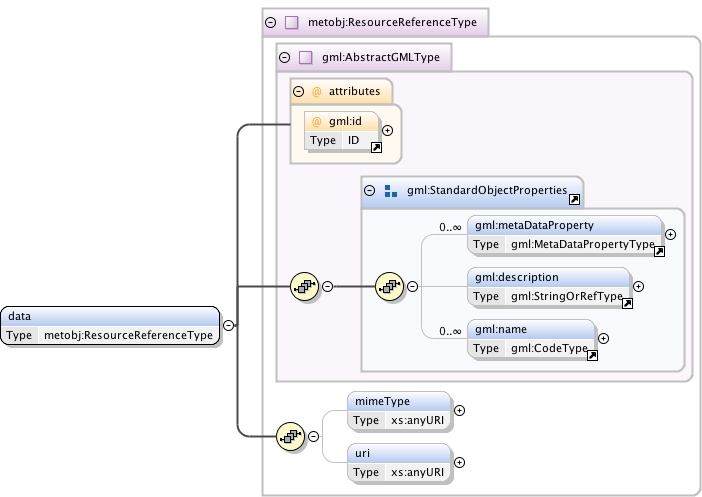Select the gml:description element title
Screen dimensions: 702x497
pyautogui.click(x=517, y=278)
